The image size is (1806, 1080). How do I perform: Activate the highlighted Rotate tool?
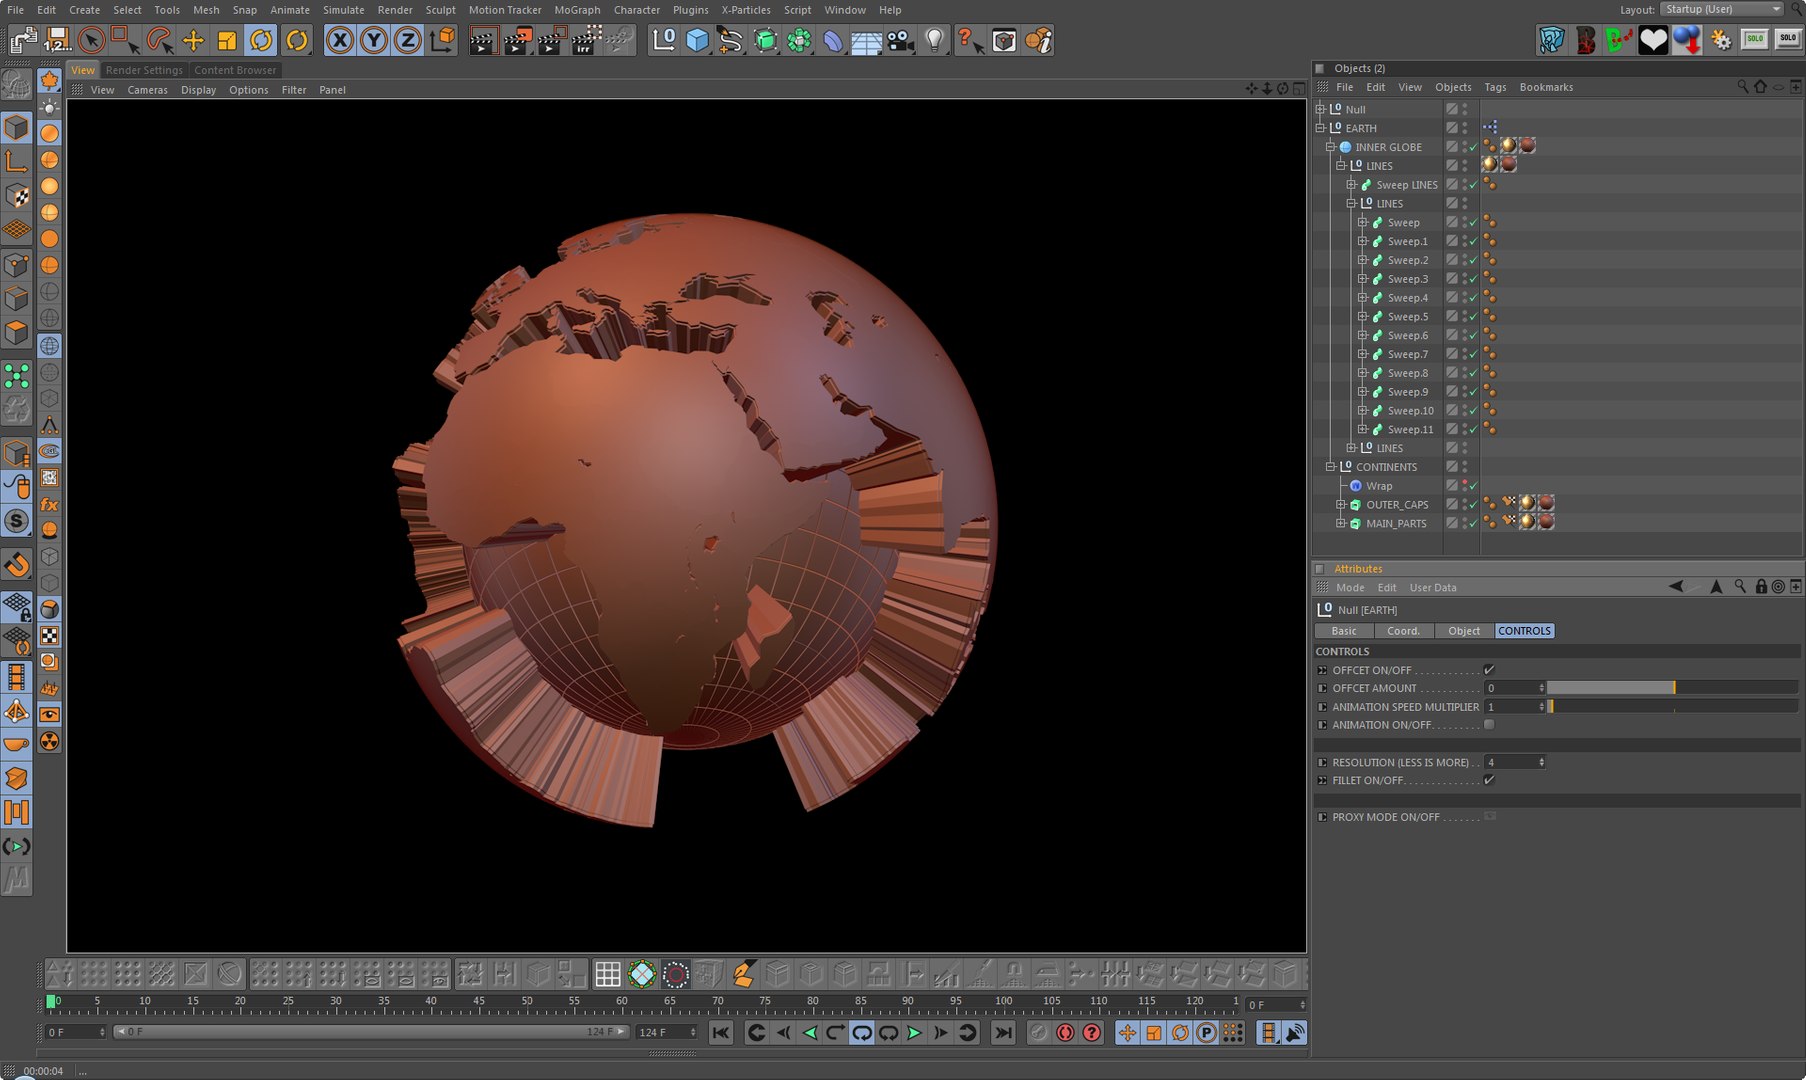click(x=261, y=40)
